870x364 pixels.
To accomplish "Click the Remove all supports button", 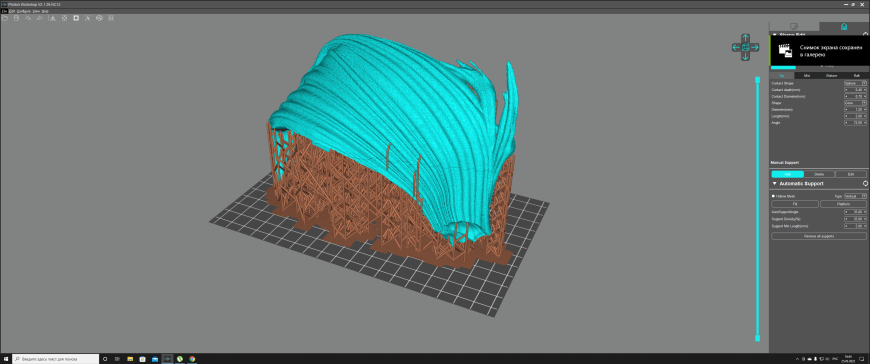I will (x=819, y=236).
